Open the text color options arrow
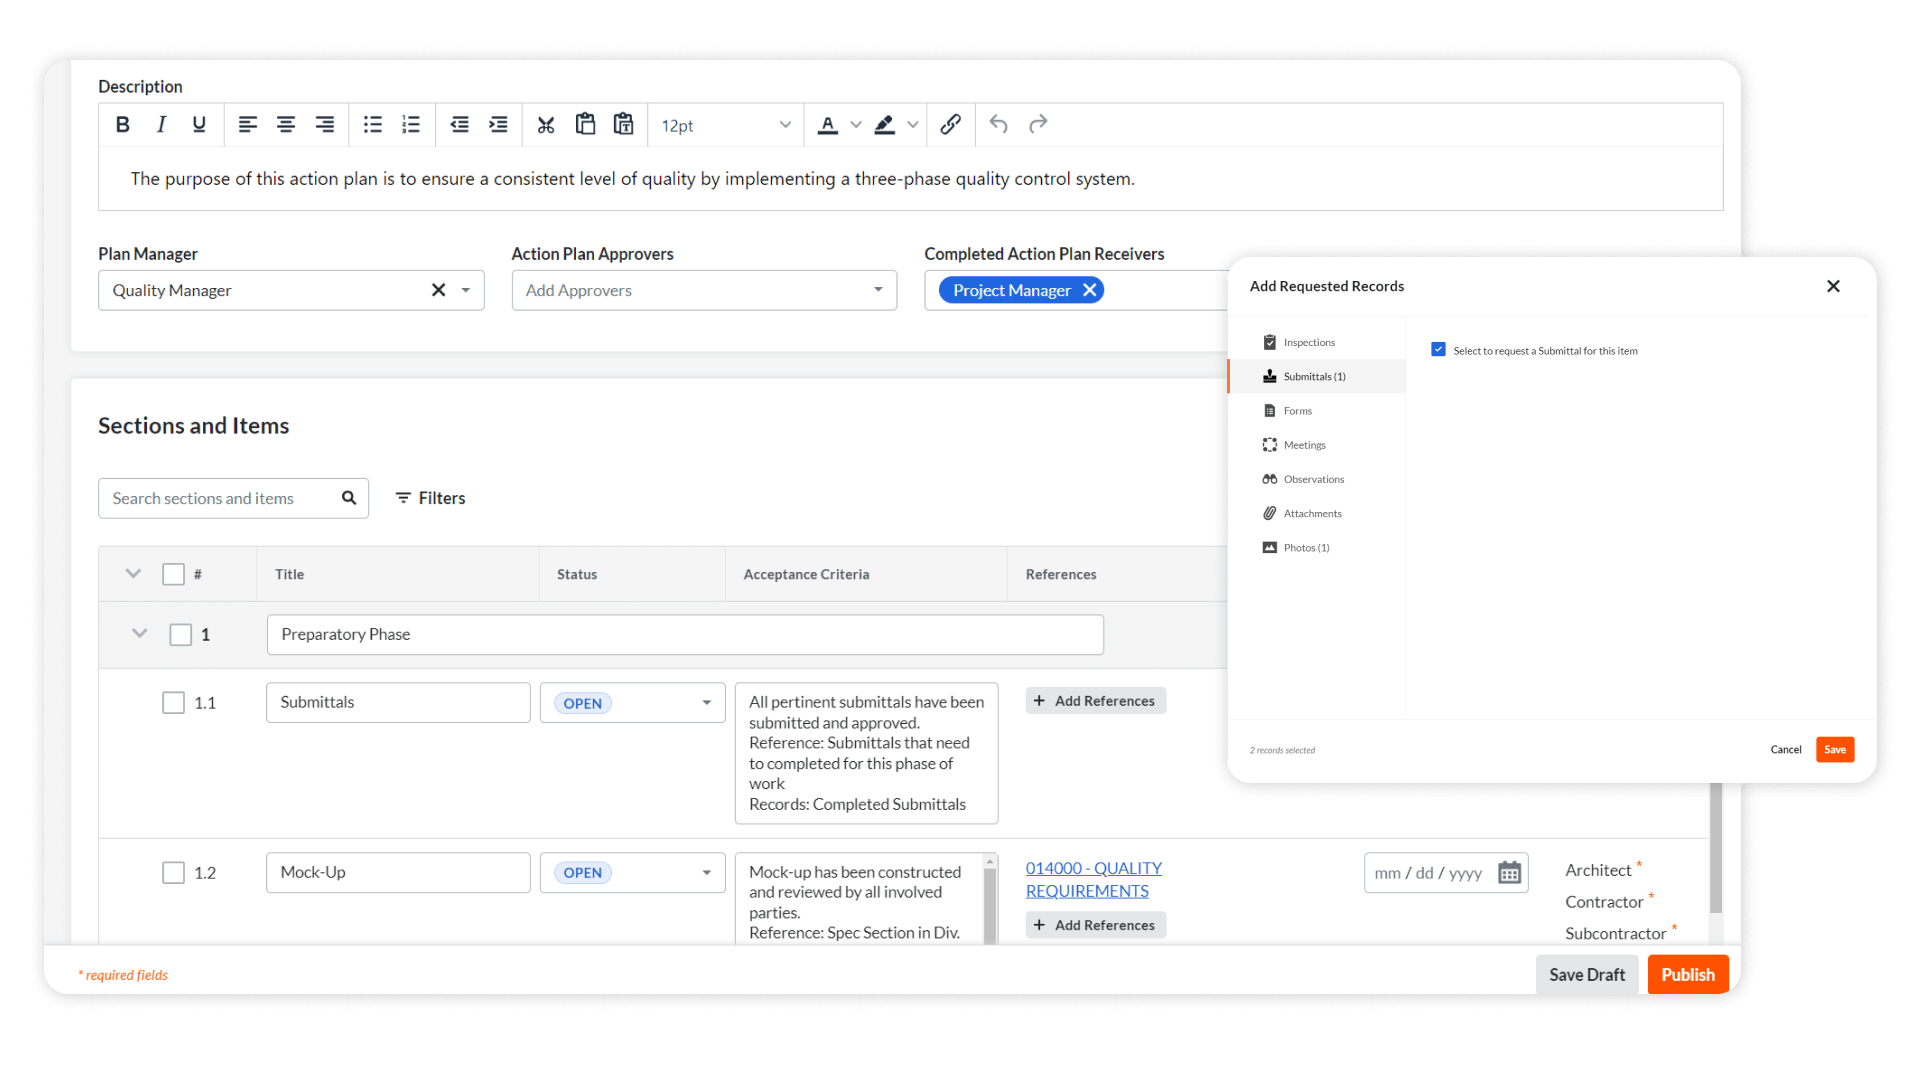Screen dimensions: 1920x1080 [856, 125]
